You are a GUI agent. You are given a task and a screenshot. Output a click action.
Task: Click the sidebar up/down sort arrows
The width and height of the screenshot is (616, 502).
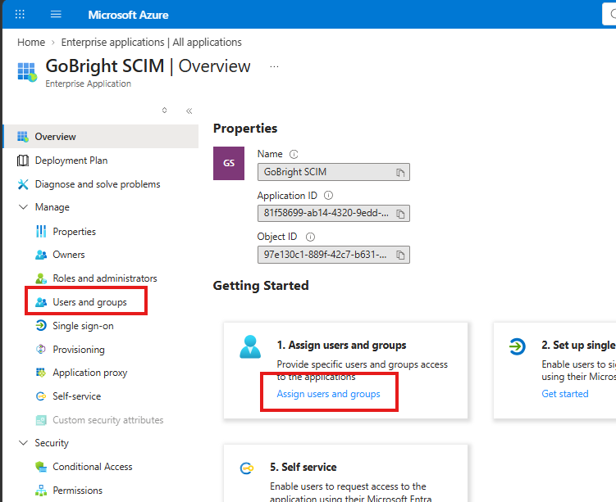click(x=165, y=110)
